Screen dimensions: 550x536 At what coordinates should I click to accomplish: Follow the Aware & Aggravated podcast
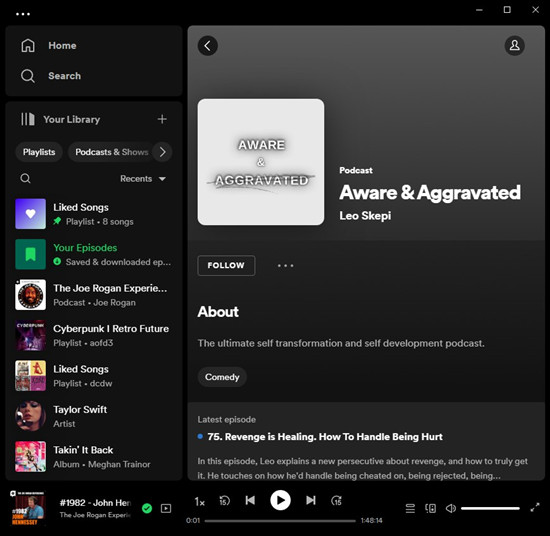point(226,266)
